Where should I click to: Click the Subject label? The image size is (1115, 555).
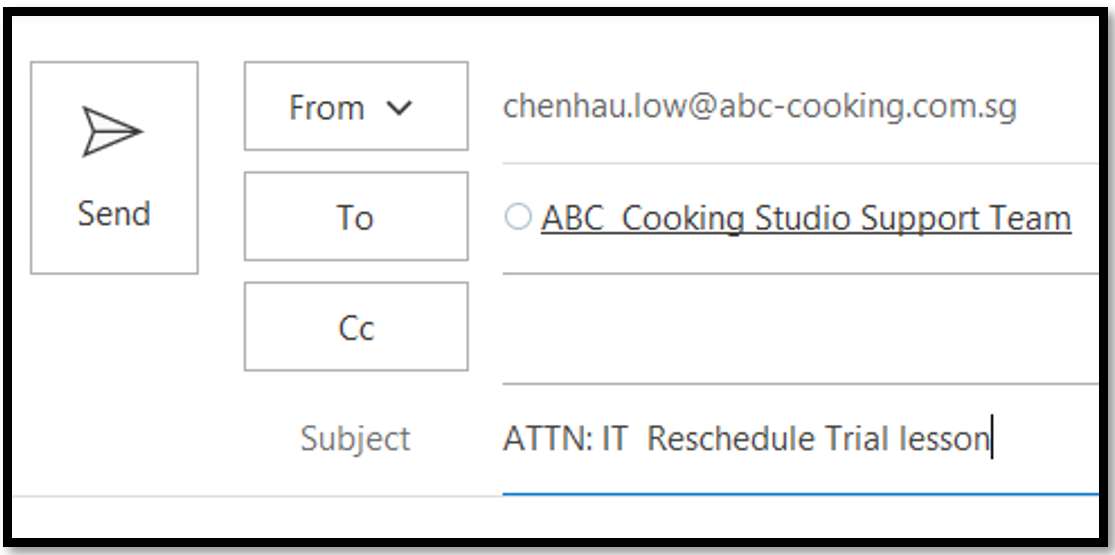pyautogui.click(x=356, y=439)
